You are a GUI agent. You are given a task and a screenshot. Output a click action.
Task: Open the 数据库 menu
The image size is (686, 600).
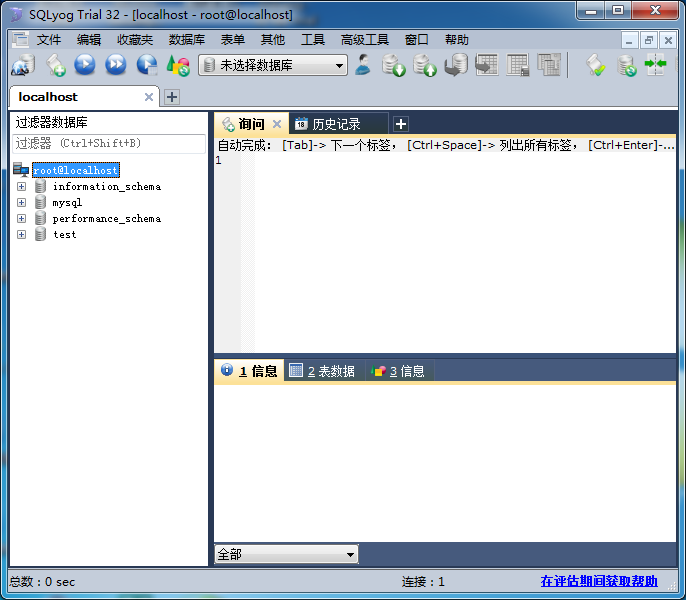[187, 40]
